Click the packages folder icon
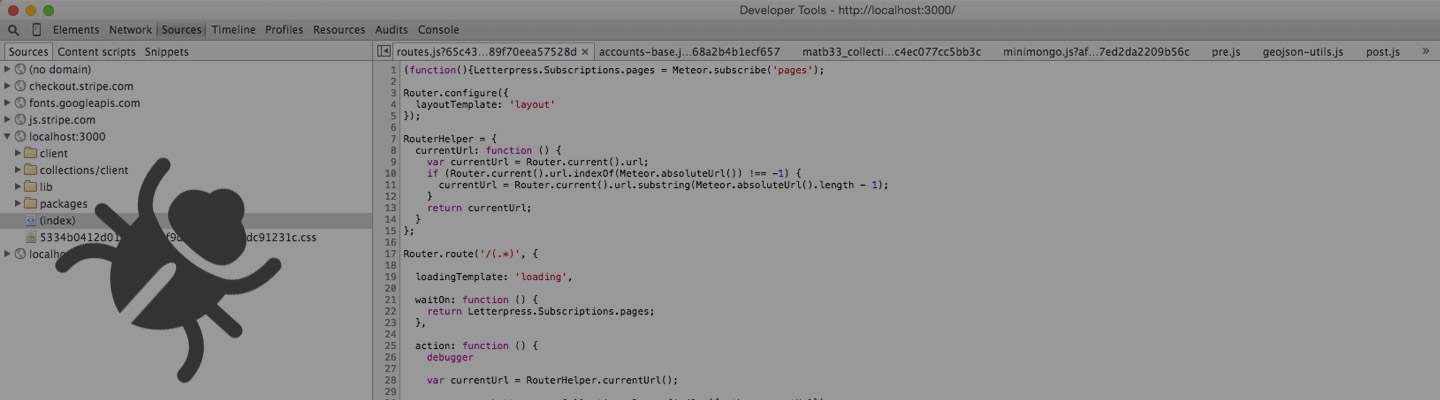This screenshot has height=400, width=1440. point(31,203)
